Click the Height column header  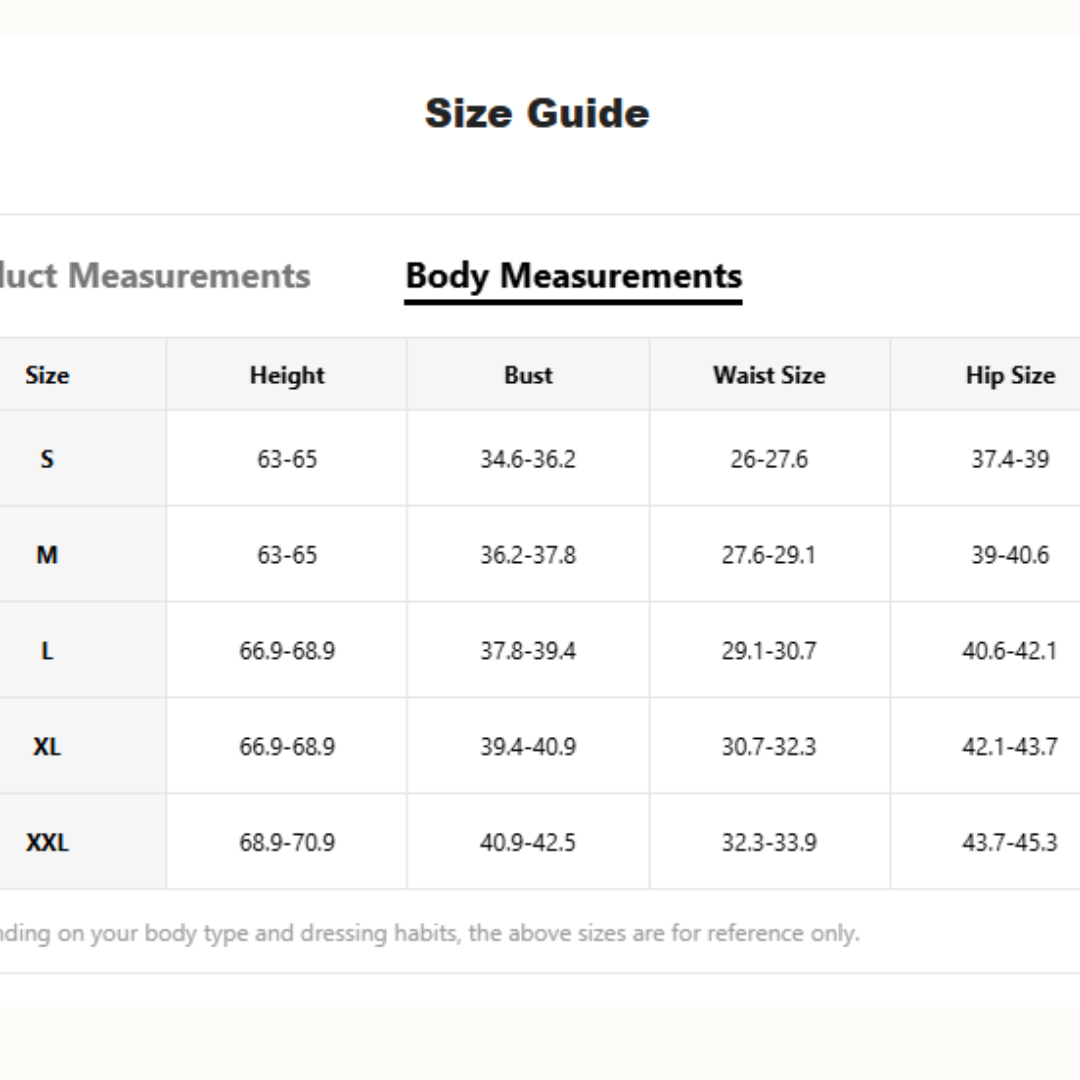287,375
